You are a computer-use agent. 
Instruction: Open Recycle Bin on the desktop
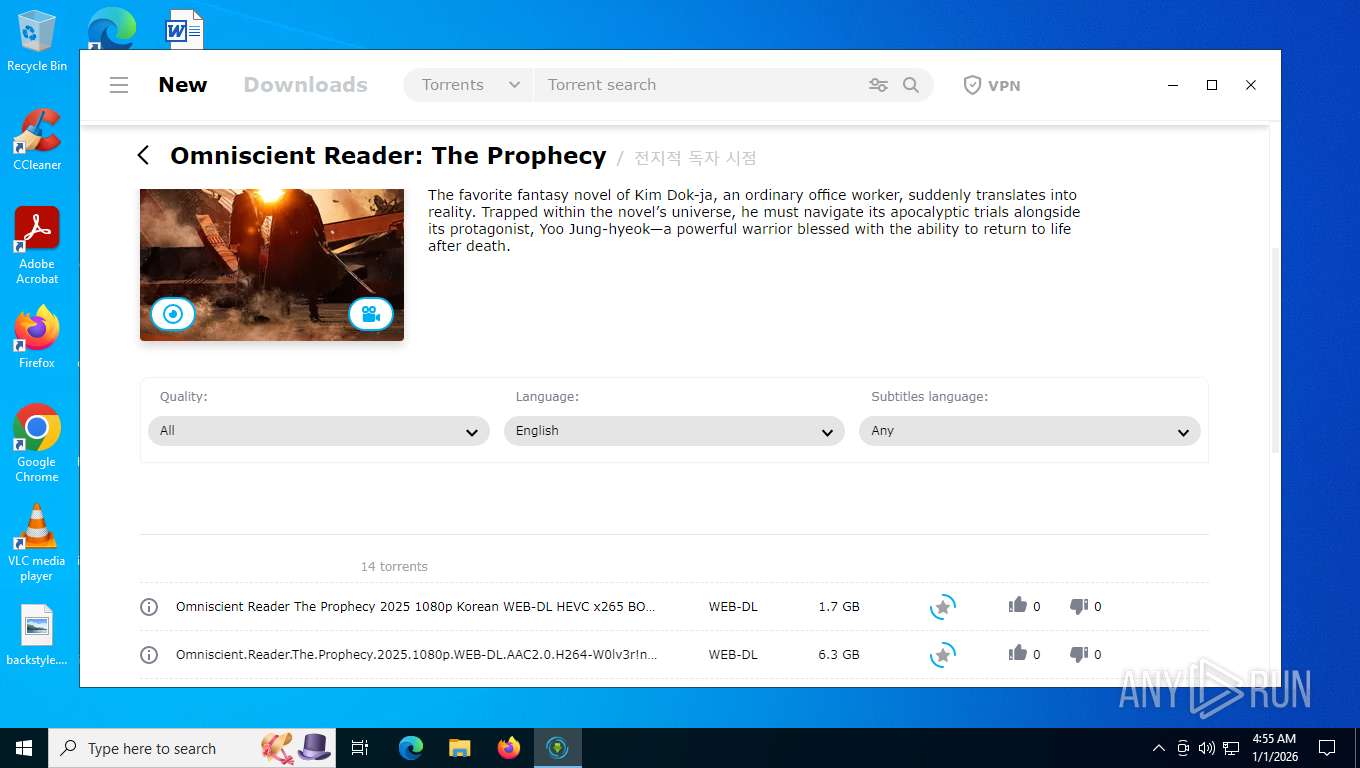click(37, 41)
